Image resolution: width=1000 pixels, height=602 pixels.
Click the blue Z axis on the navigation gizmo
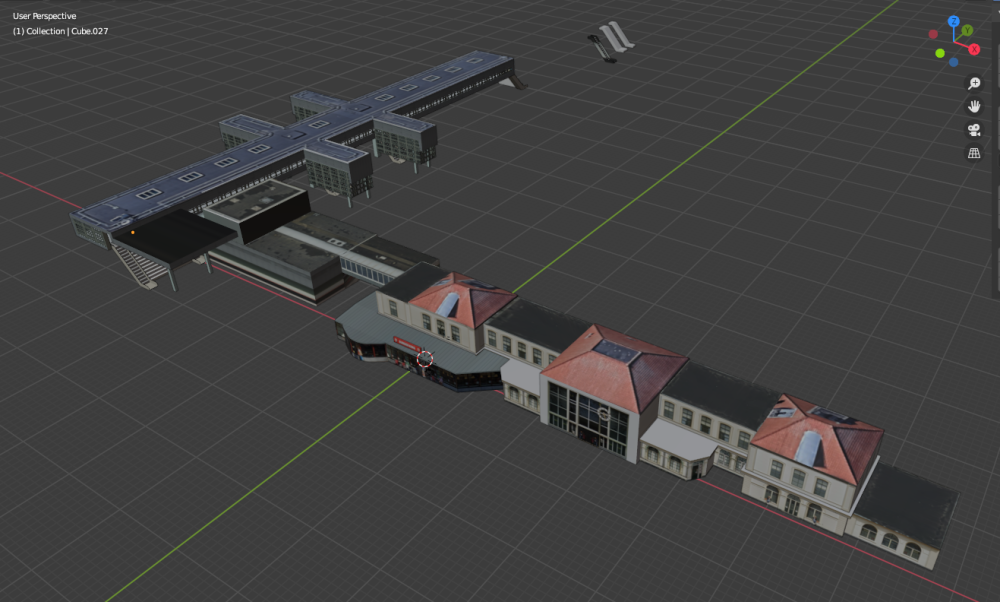click(x=953, y=21)
